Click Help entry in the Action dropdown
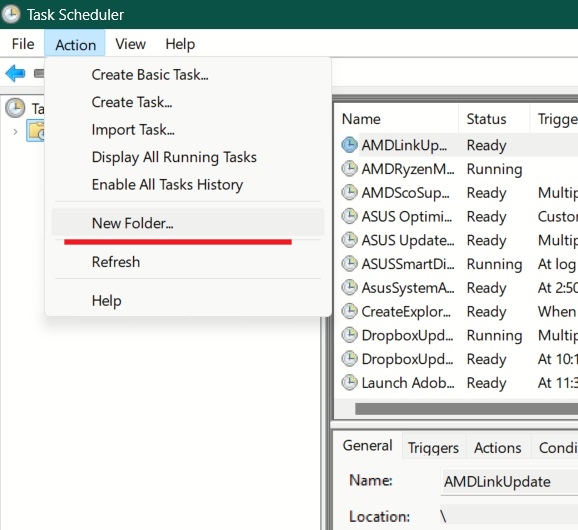Viewport: 578px width, 530px height. (x=188, y=300)
